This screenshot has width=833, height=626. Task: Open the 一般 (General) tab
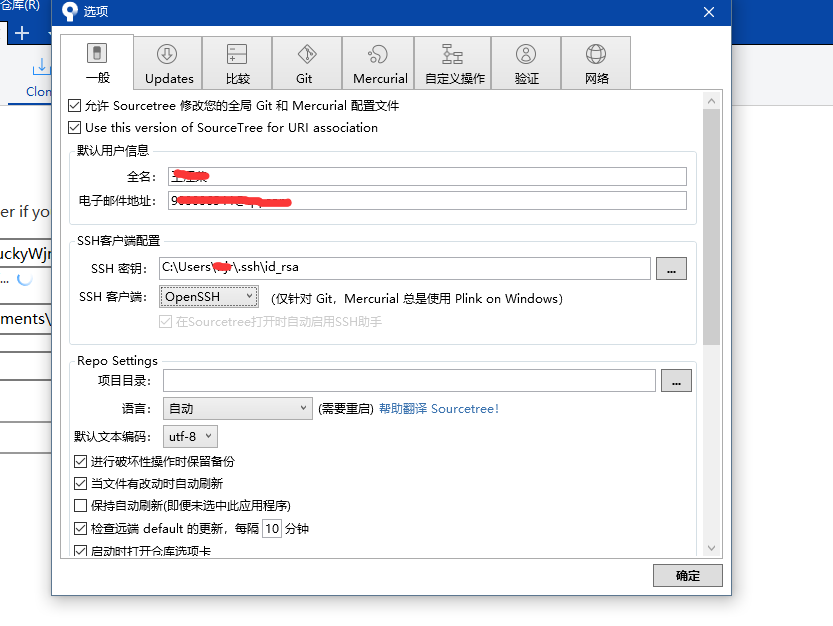tap(97, 62)
